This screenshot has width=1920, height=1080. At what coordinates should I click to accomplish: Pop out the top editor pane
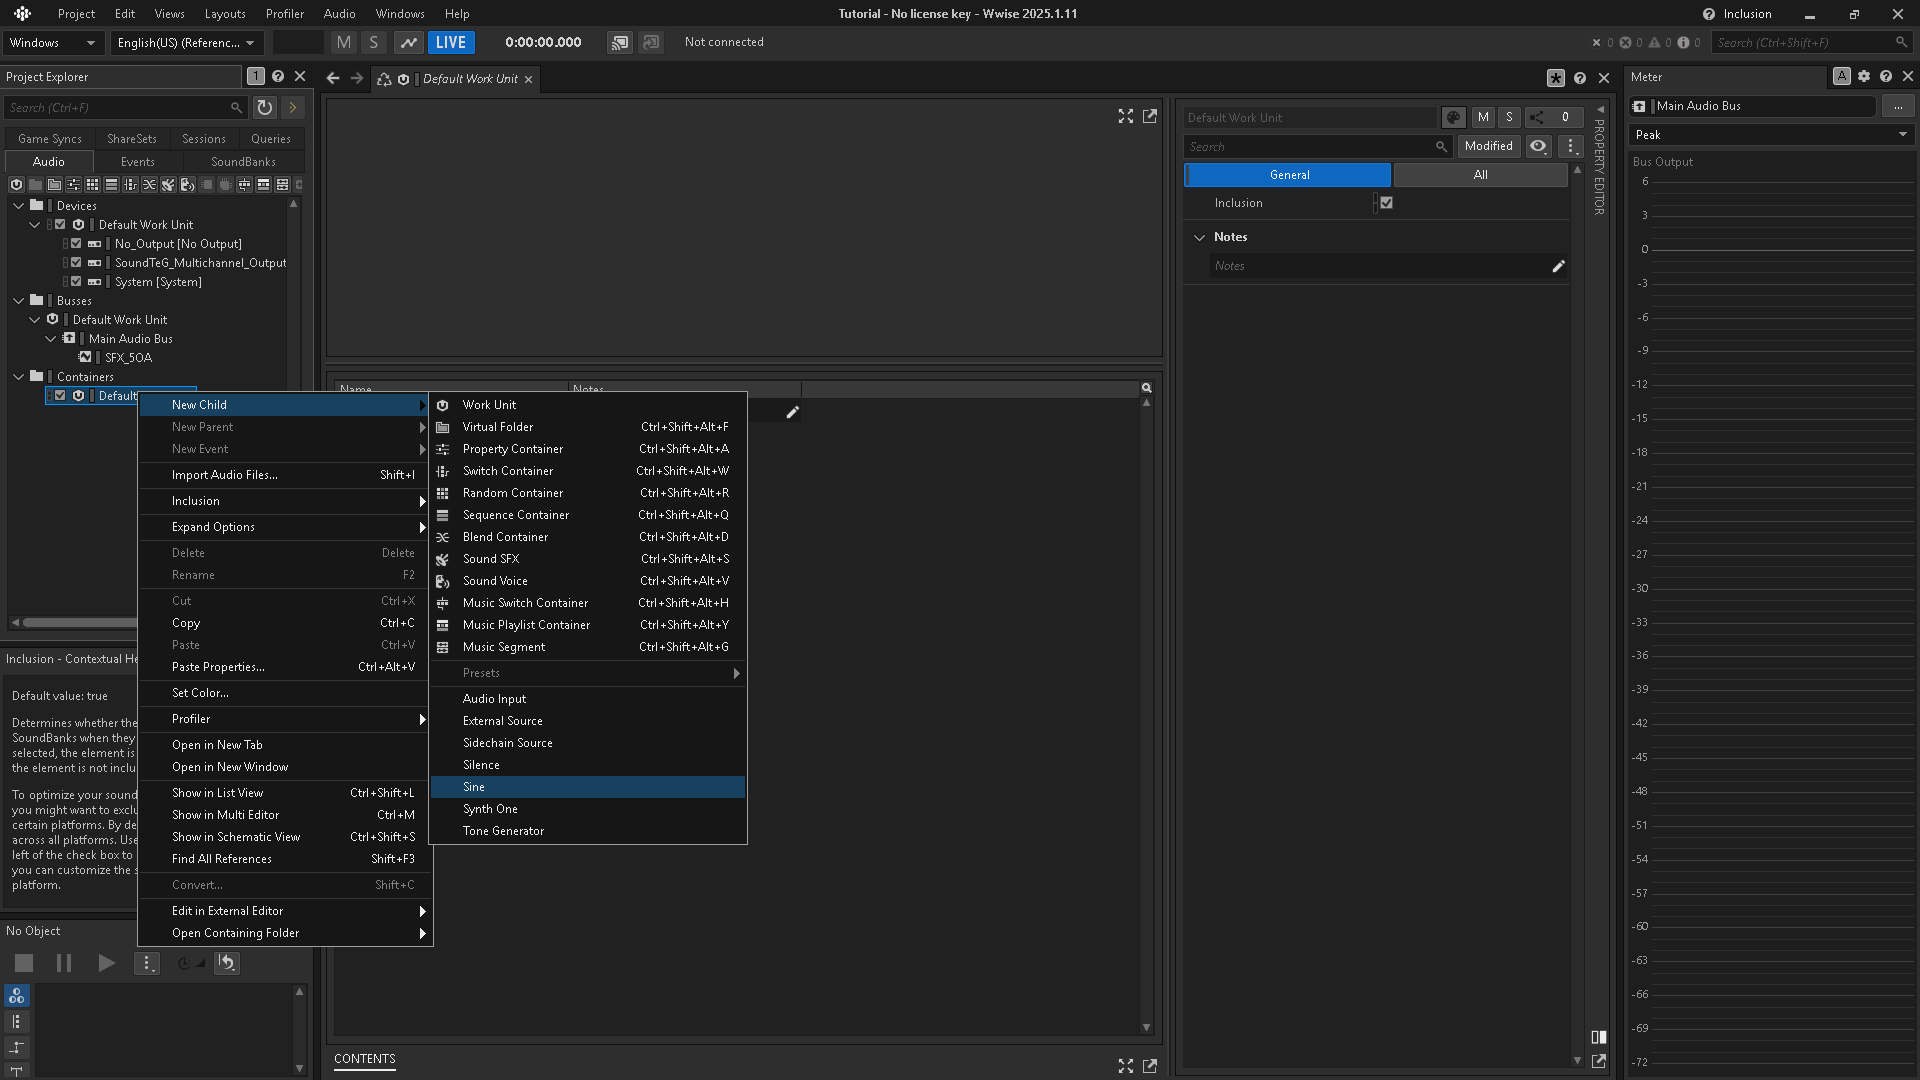coord(1150,117)
